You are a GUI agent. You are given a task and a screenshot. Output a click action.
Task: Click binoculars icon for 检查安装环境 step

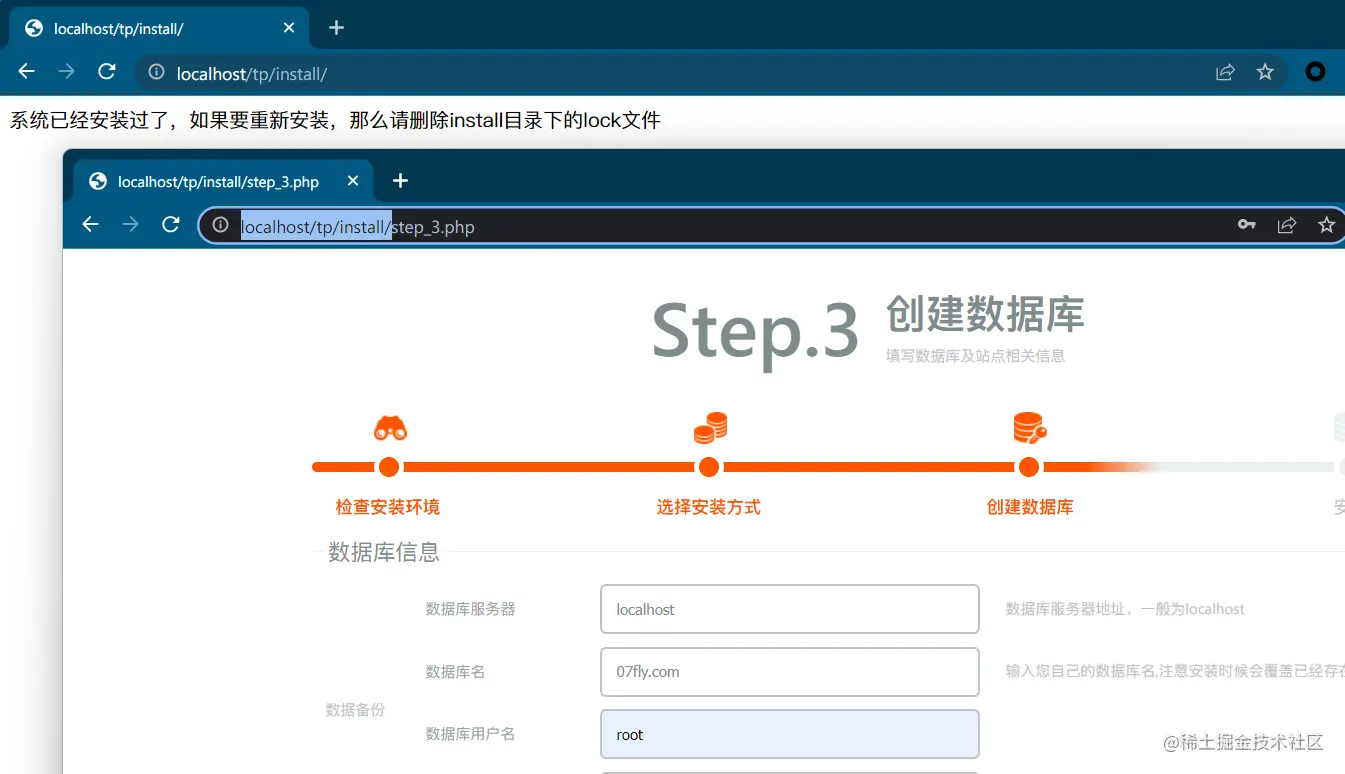point(390,428)
